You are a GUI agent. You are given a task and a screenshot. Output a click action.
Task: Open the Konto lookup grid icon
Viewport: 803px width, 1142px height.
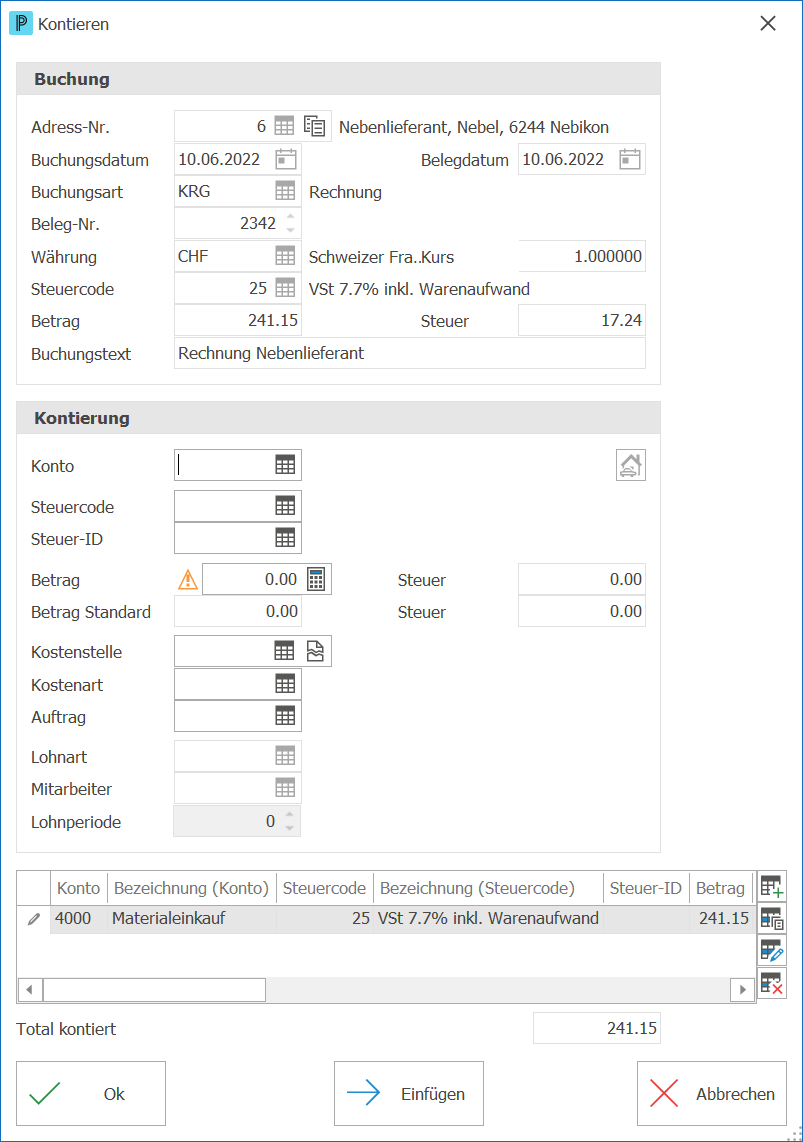[285, 465]
